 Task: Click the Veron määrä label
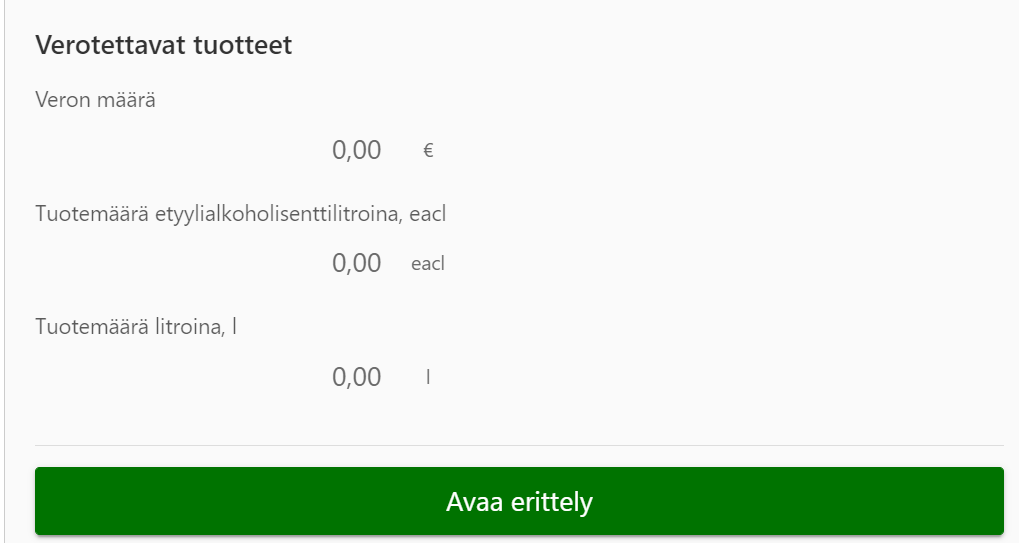(95, 100)
